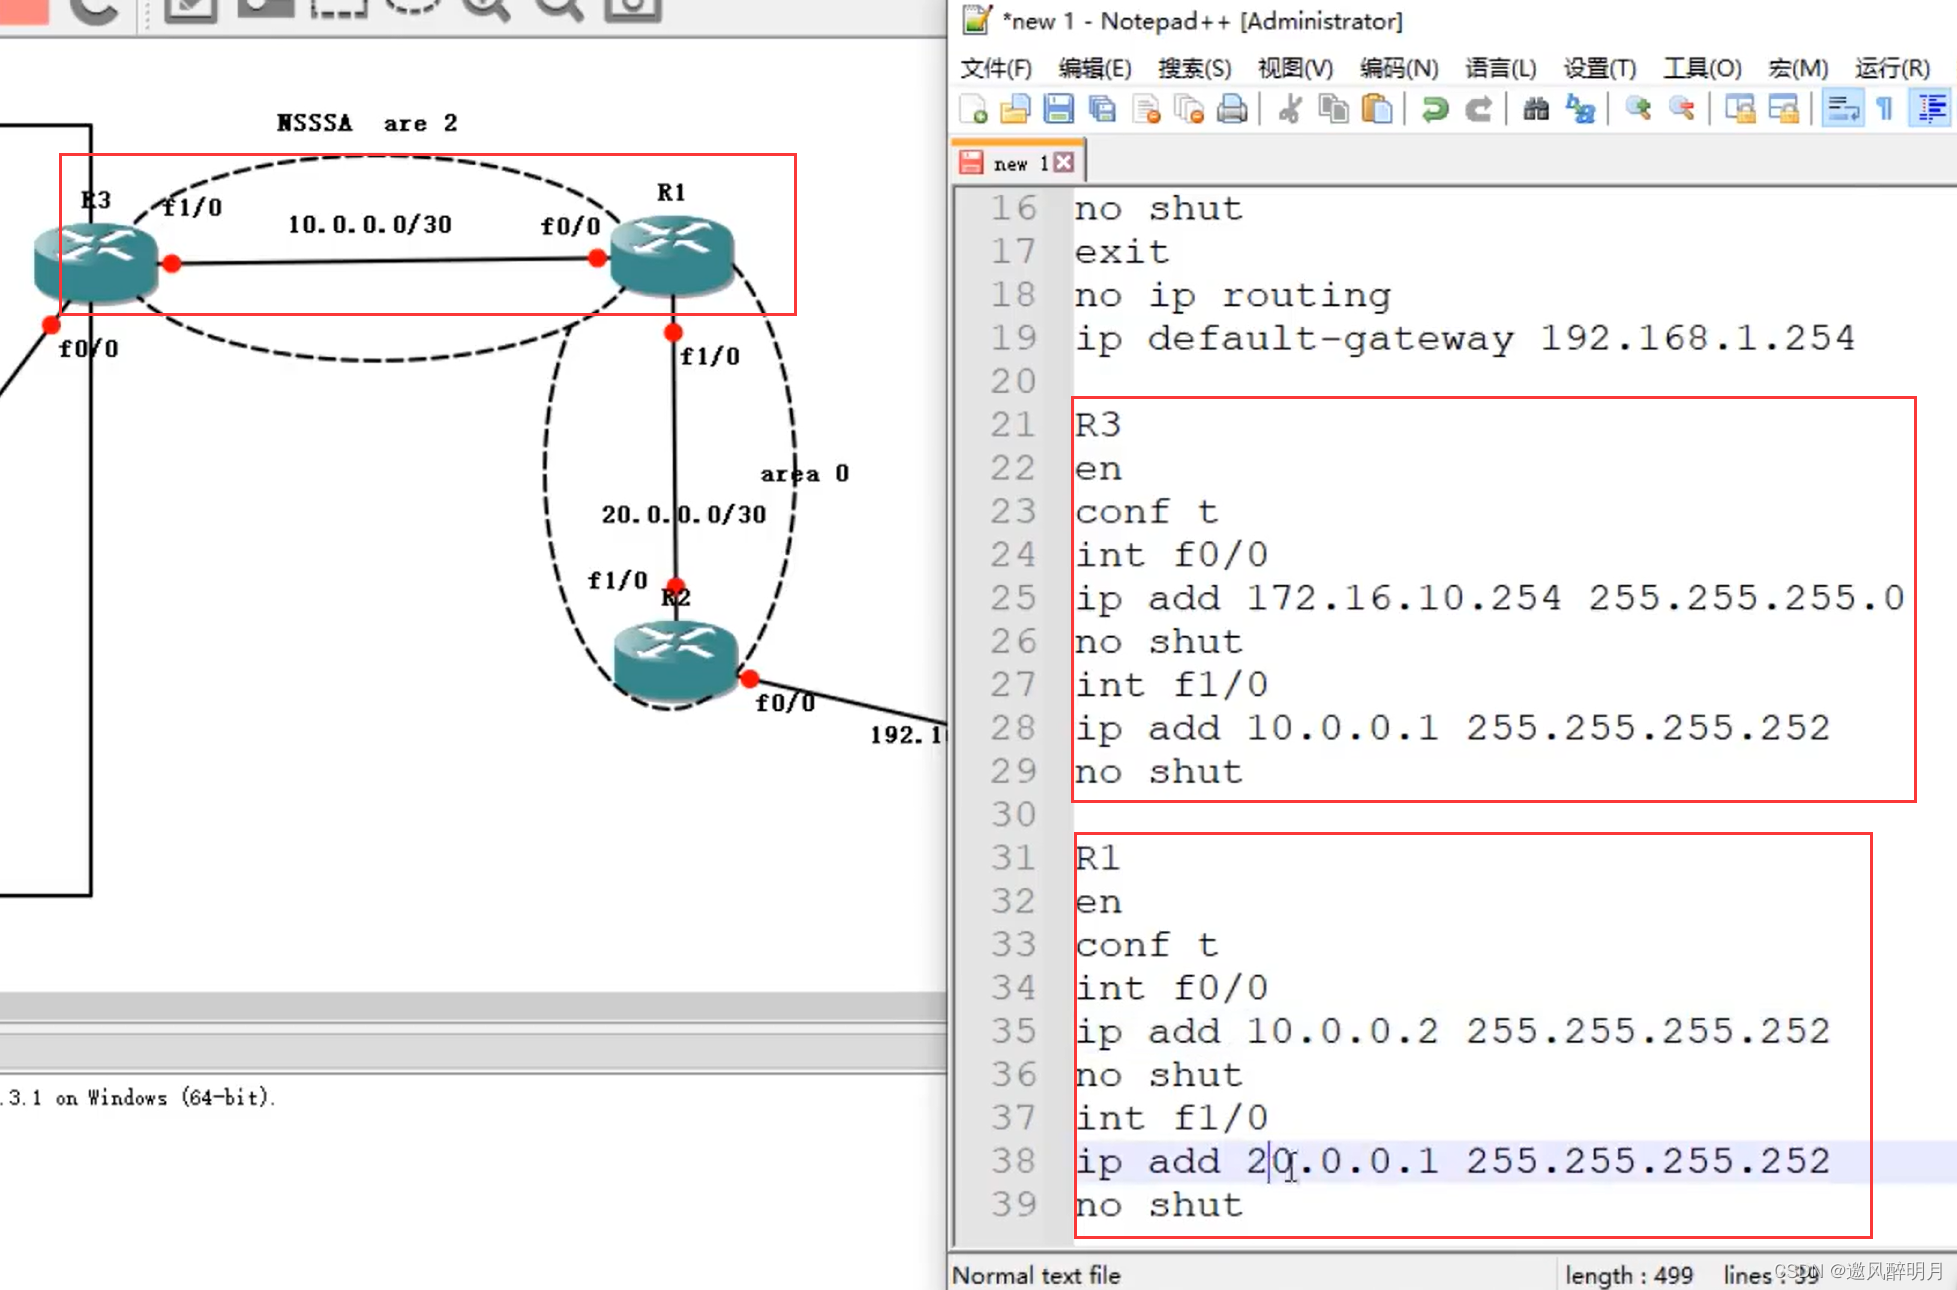
Task: Close current document toolbar icon
Action: [1146, 108]
